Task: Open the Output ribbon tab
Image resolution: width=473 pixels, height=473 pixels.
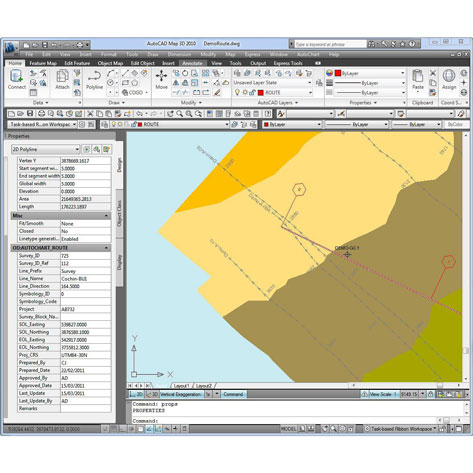Action: coord(258,63)
